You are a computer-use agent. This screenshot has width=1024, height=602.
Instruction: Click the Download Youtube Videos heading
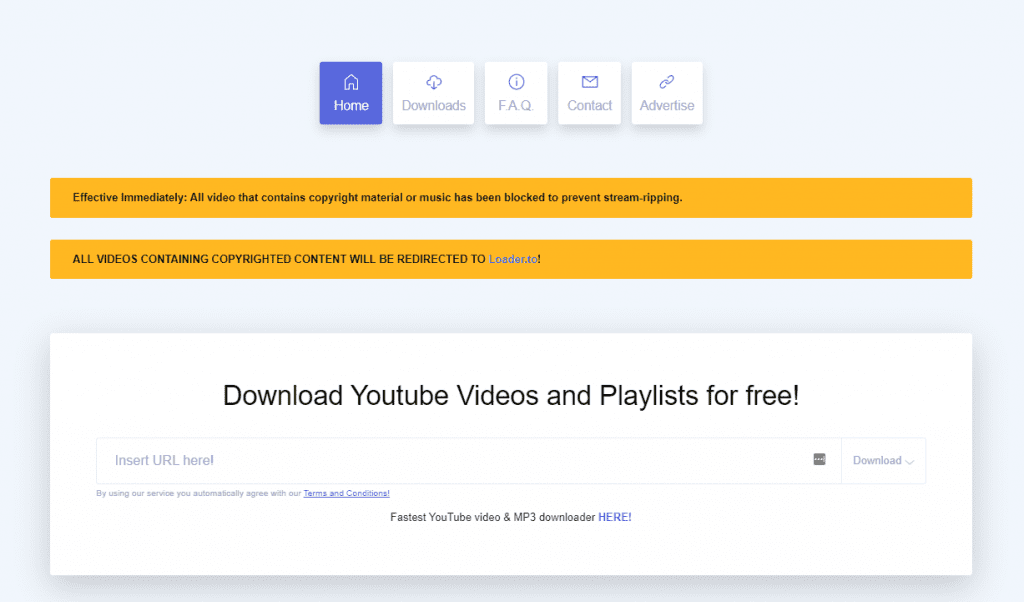pyautogui.click(x=511, y=395)
